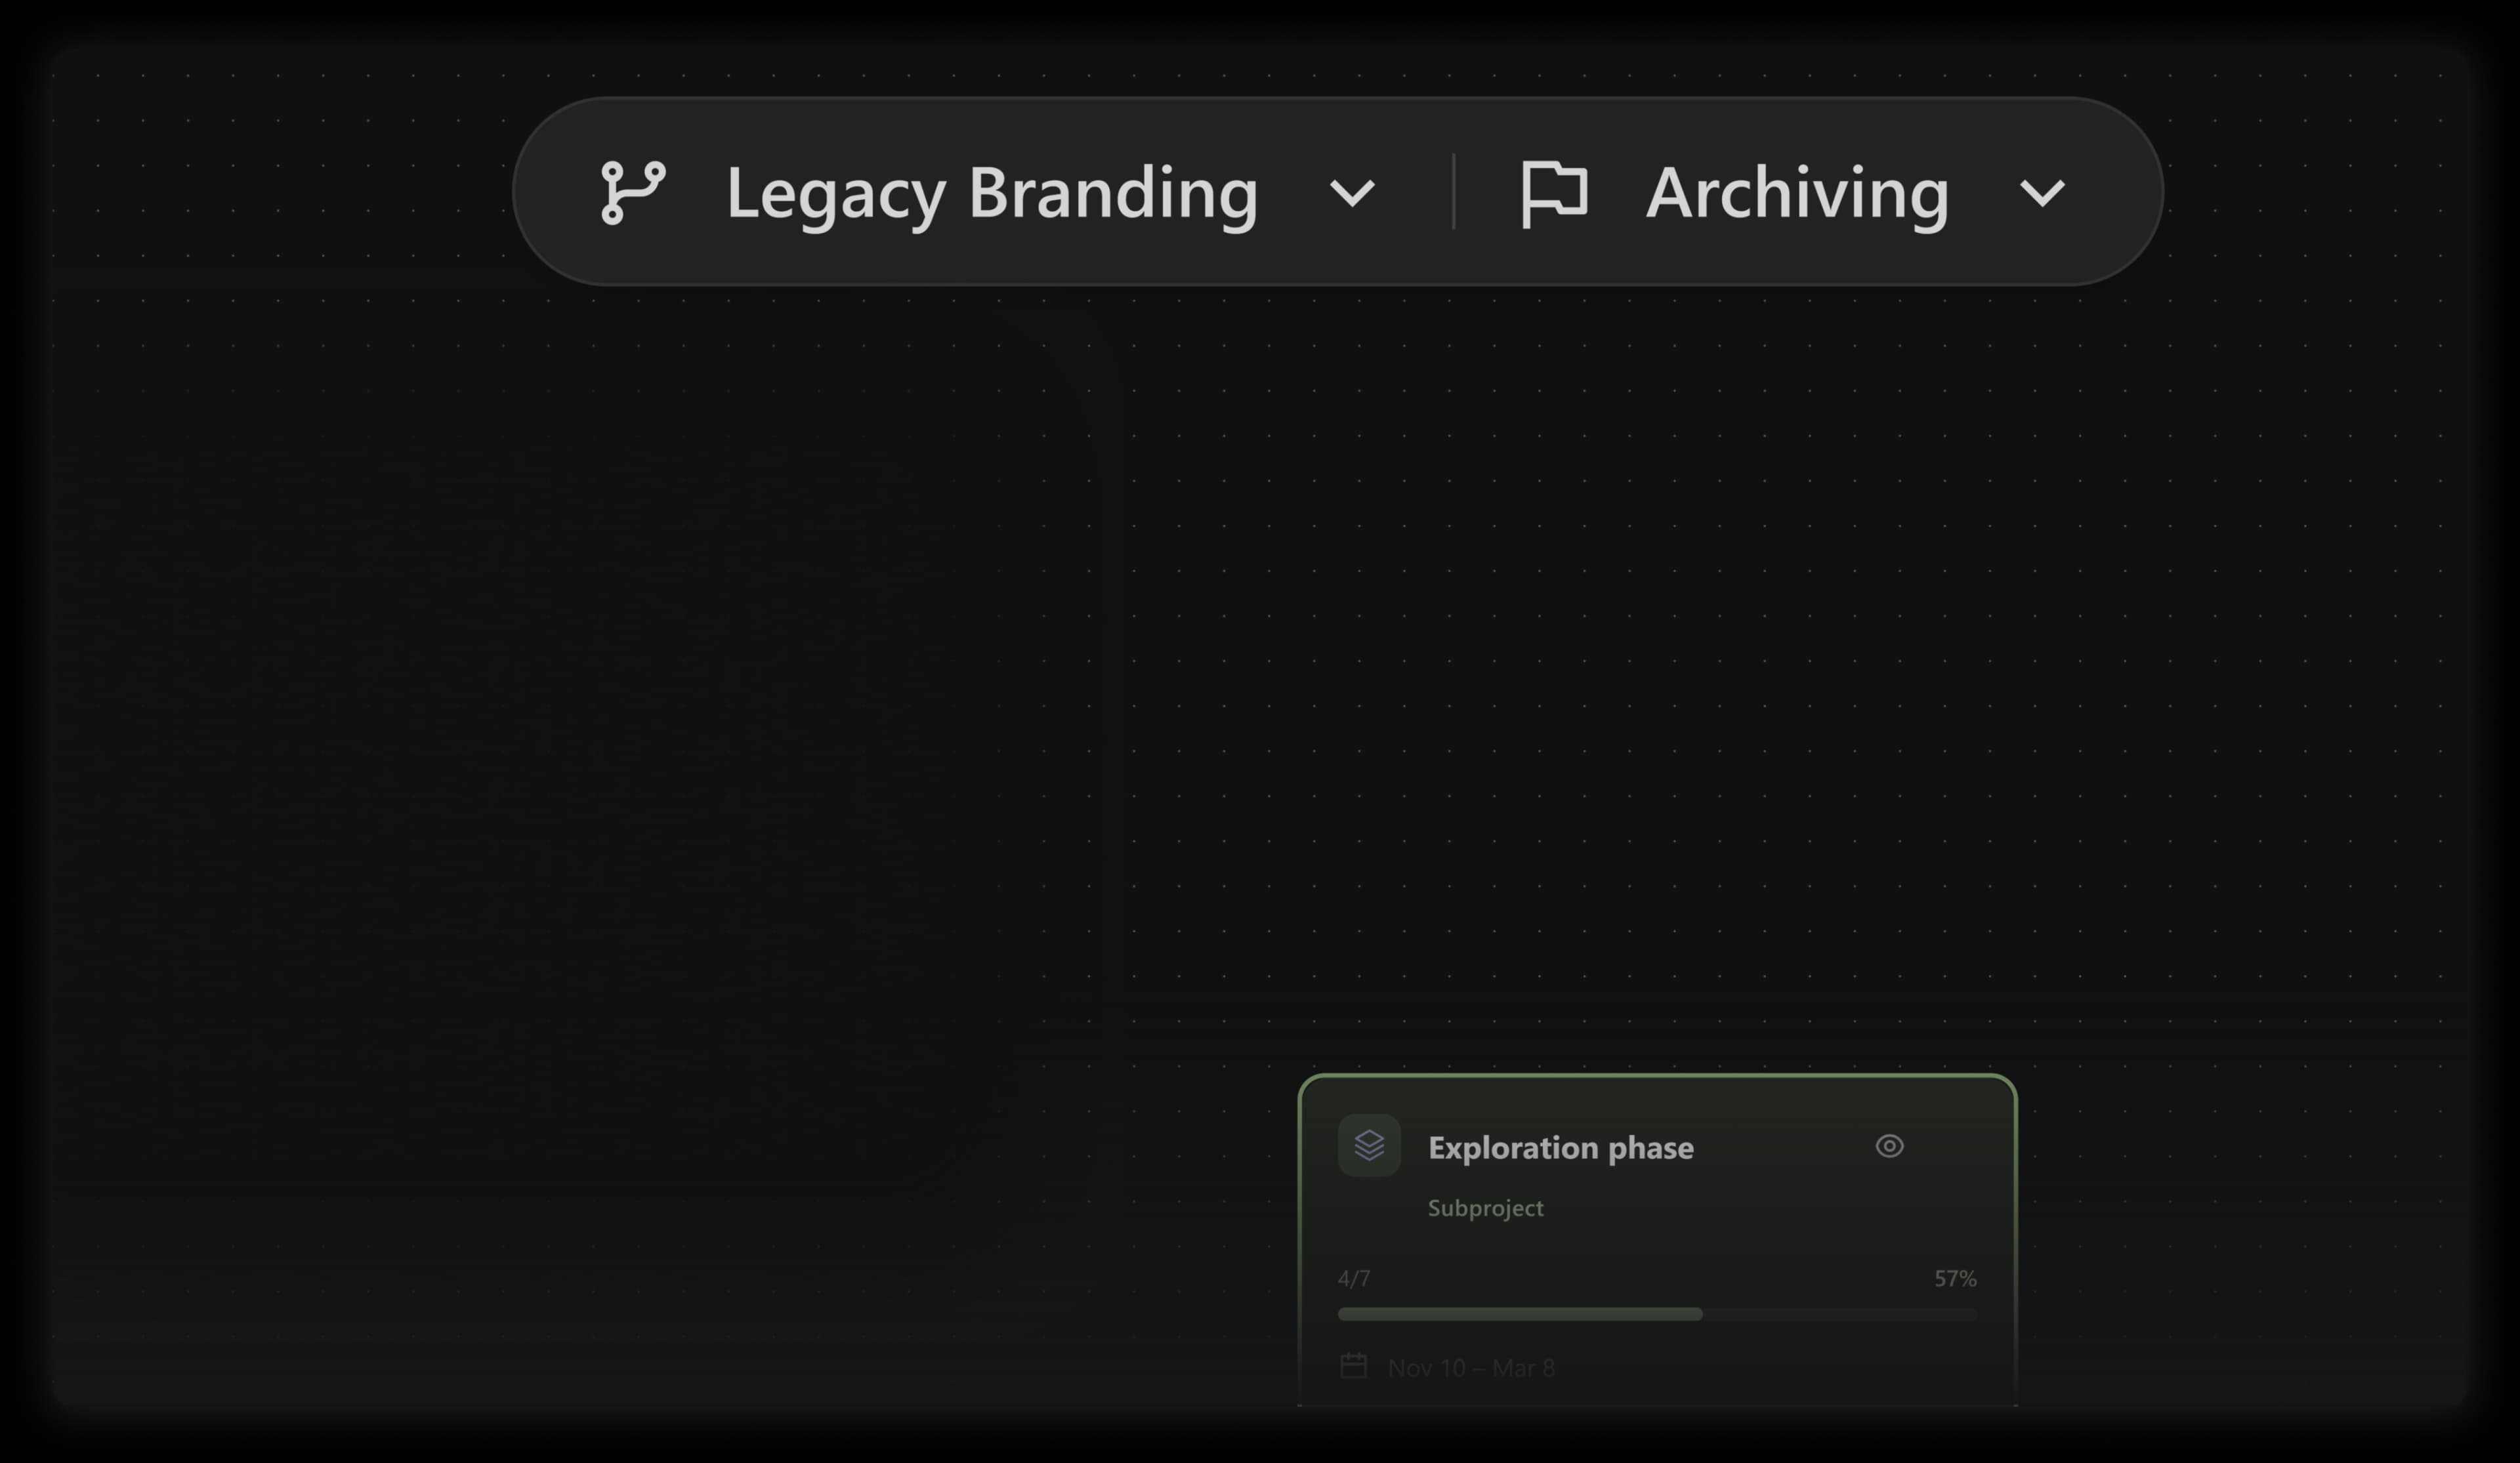This screenshot has height=1463, width=2520.
Task: Click the unfilled end of progress bar
Action: coord(1900,1314)
